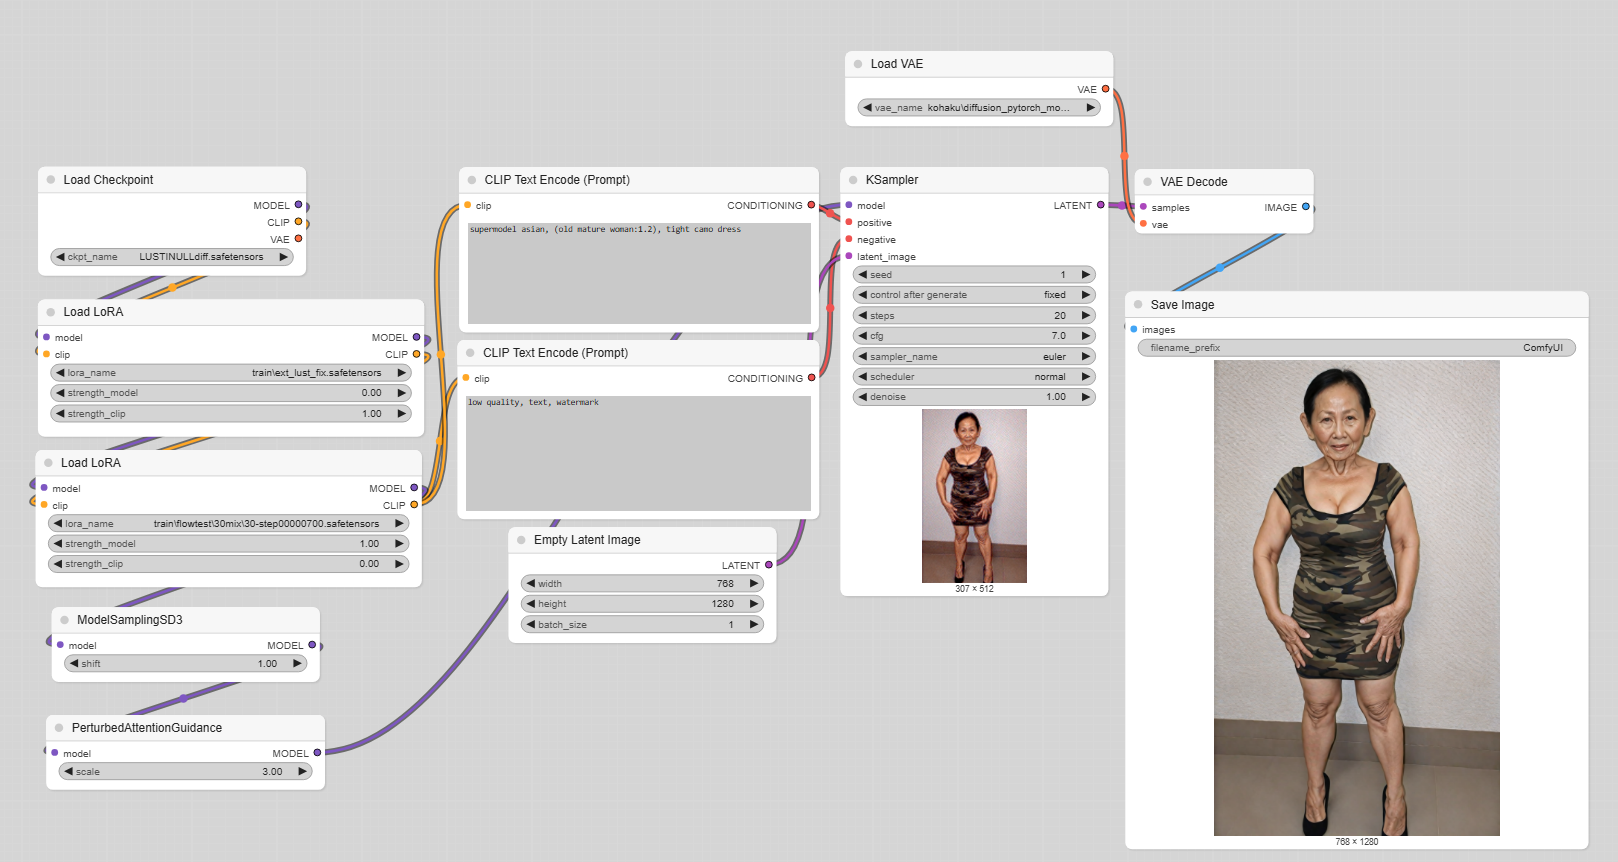This screenshot has height=862, width=1618.
Task: Open the sampler_name dropdown set to euler
Action: [975, 357]
